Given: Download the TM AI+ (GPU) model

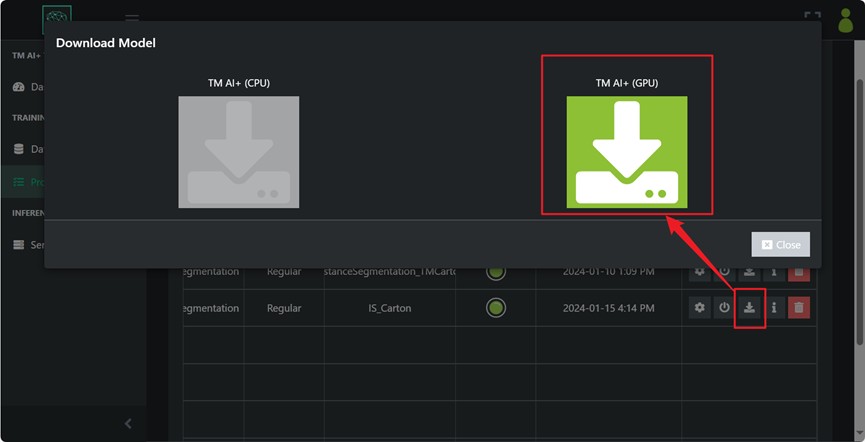Looking at the screenshot, I should click(627, 152).
